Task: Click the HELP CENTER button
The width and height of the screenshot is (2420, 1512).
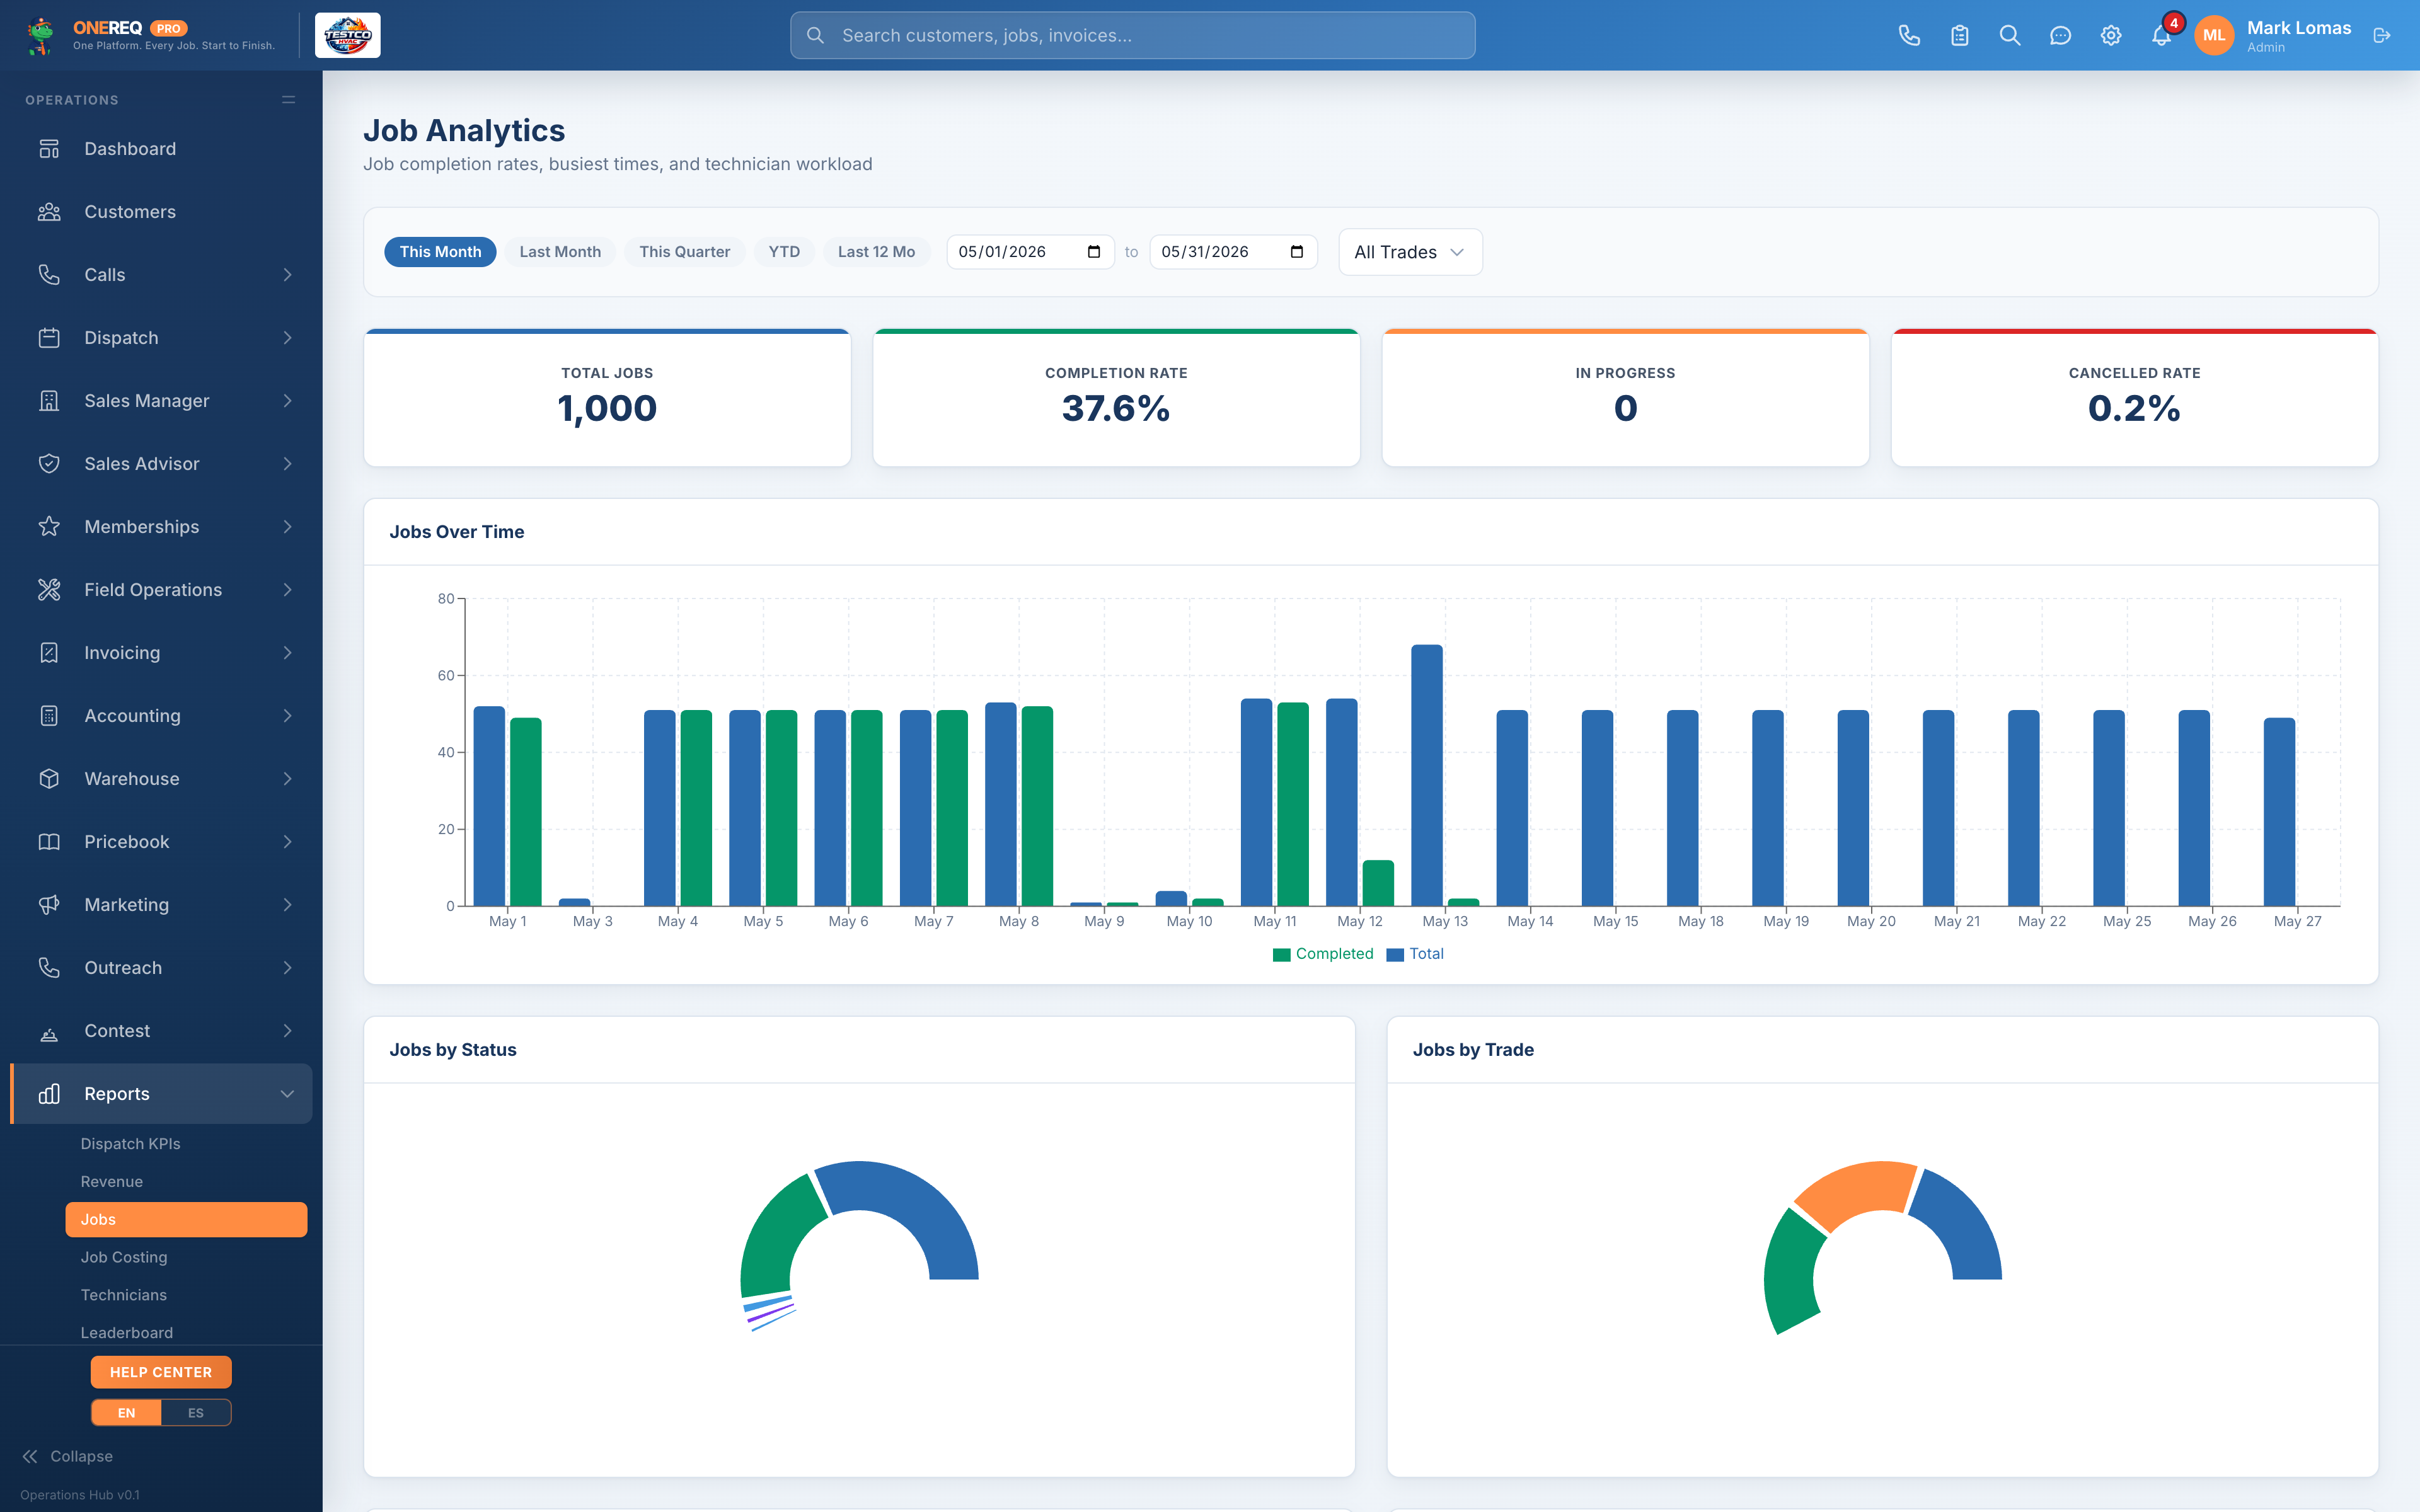Action: coord(161,1373)
